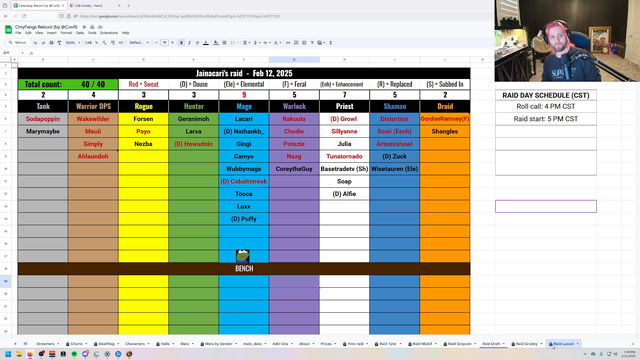
Task: Click the frog image in Mage column
Action: pos(243,256)
